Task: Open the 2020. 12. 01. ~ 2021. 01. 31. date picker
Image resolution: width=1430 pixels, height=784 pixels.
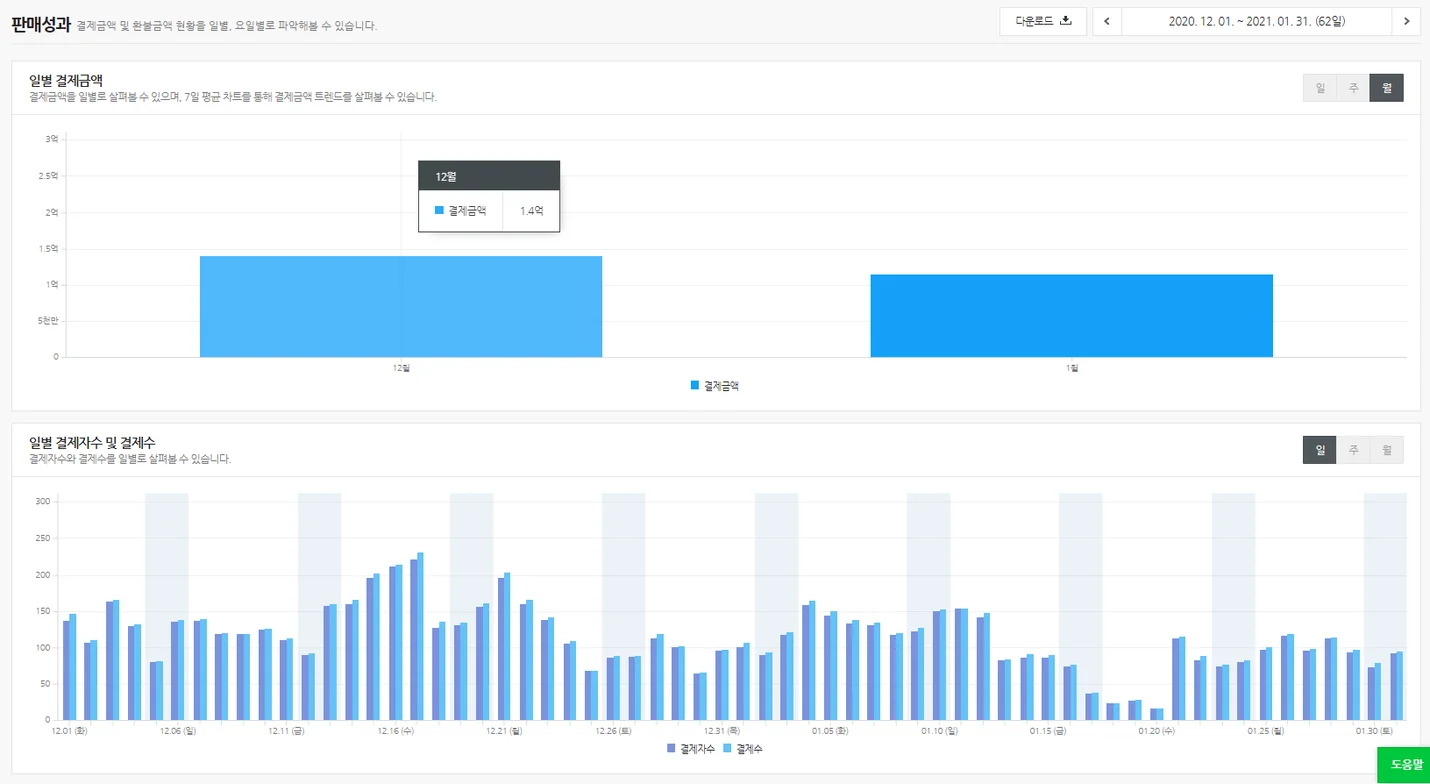Action: [1256, 21]
